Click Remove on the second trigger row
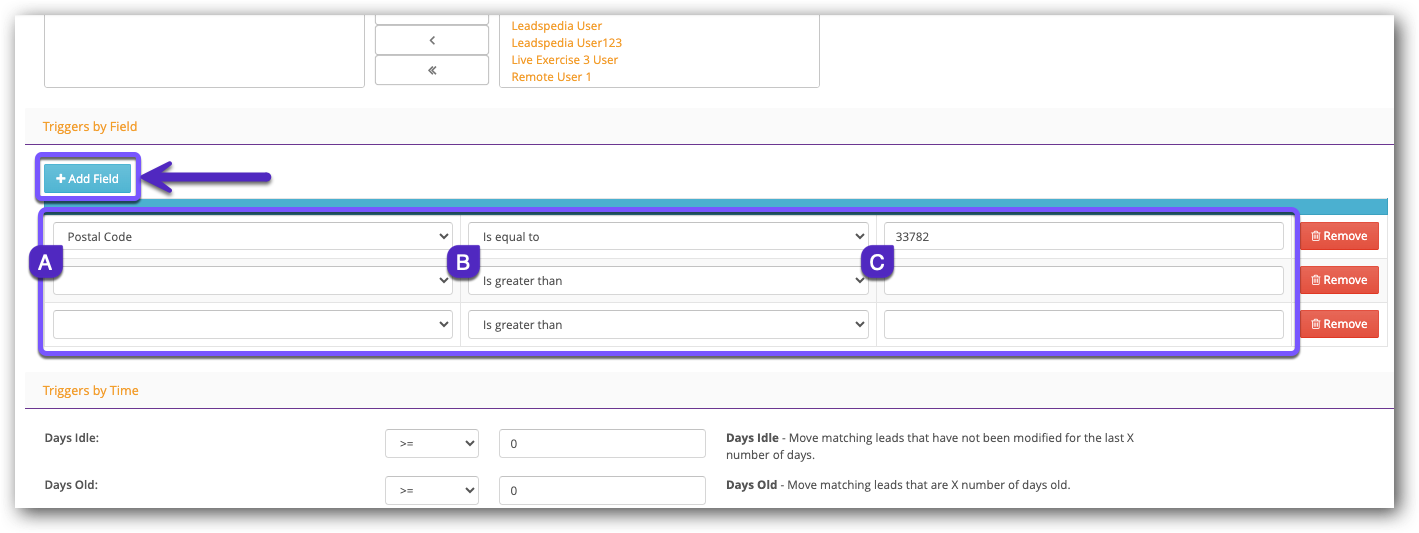Screen dimensions: 1419x533 click(1339, 280)
